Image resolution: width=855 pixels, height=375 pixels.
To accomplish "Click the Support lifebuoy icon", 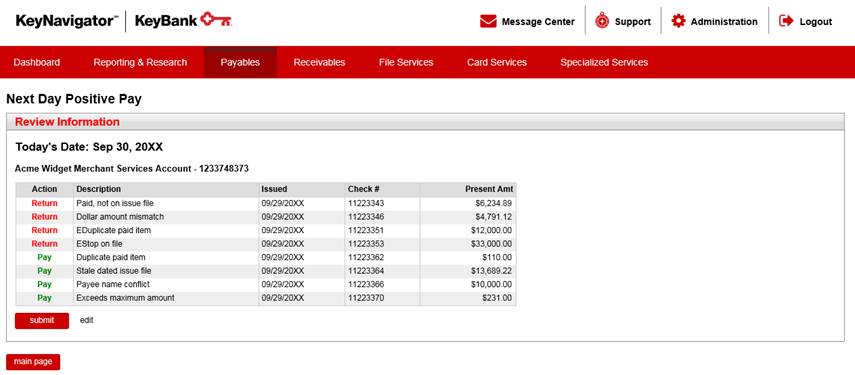I will click(602, 21).
